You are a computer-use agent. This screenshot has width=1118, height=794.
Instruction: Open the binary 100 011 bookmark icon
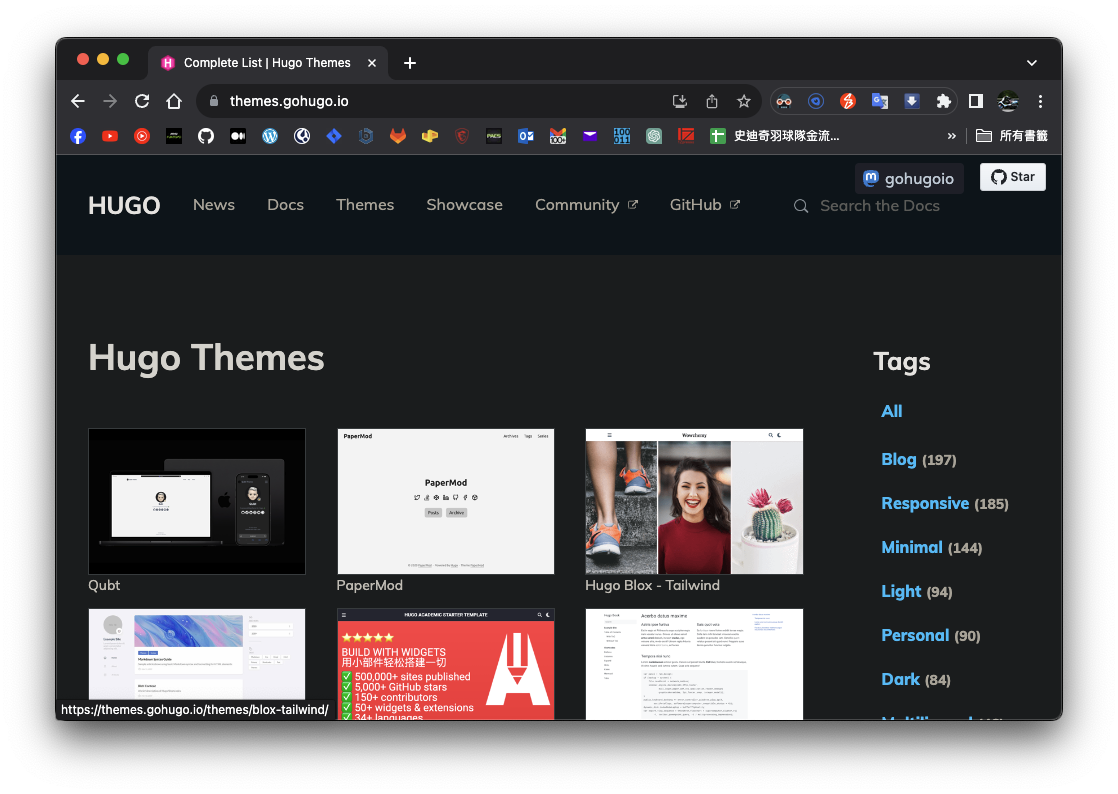(x=622, y=136)
